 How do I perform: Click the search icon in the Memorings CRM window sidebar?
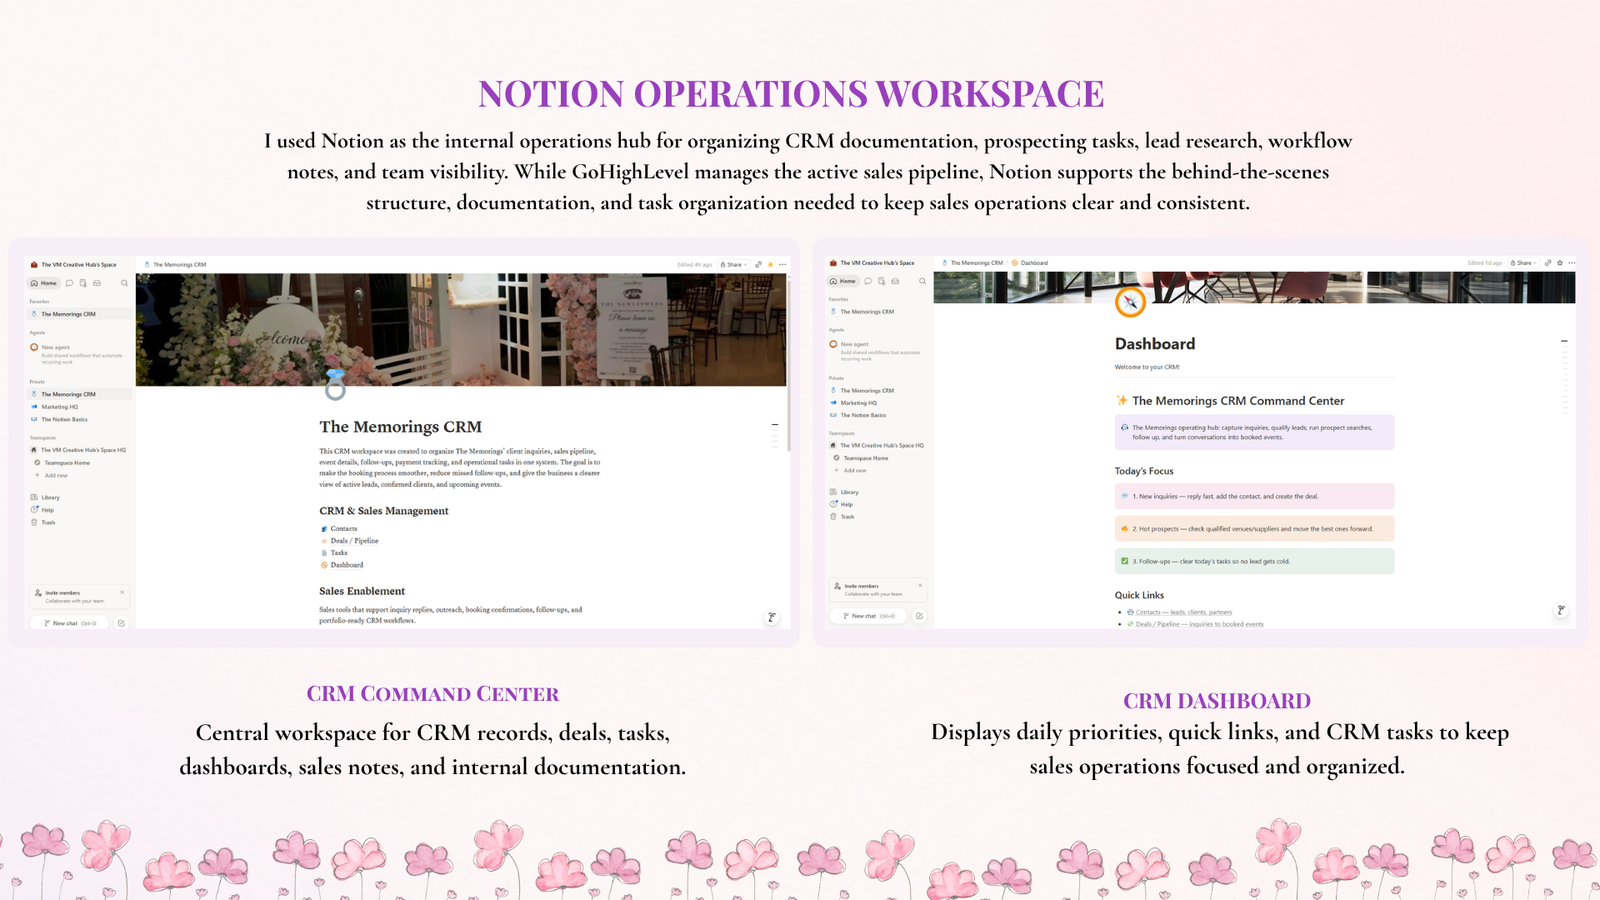124,283
